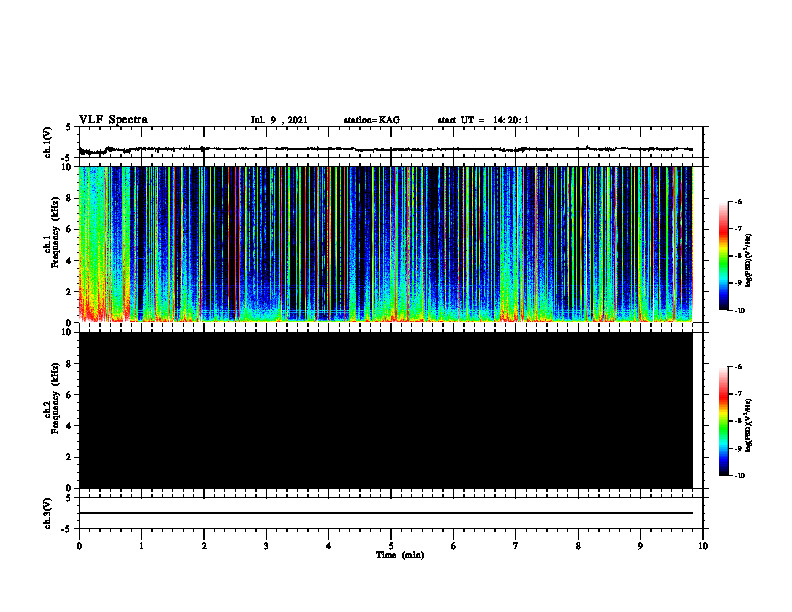This screenshot has height=612, width=792.
Task: Click the "-8" label on ch.1 color bar
Action: tap(738, 256)
